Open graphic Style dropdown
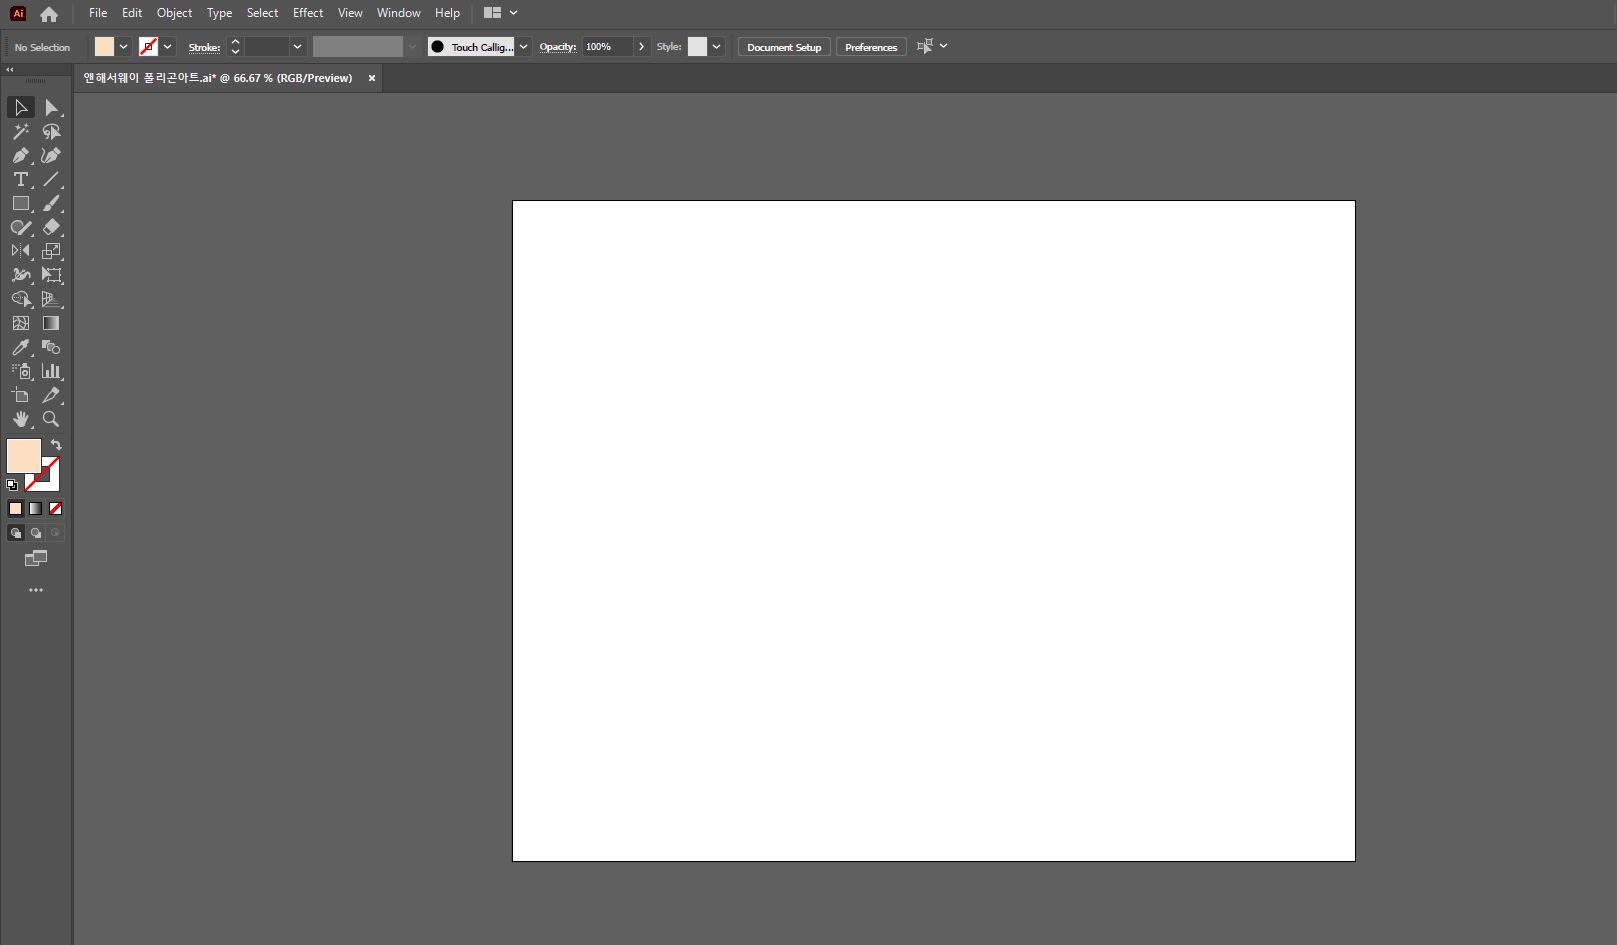 tap(716, 47)
